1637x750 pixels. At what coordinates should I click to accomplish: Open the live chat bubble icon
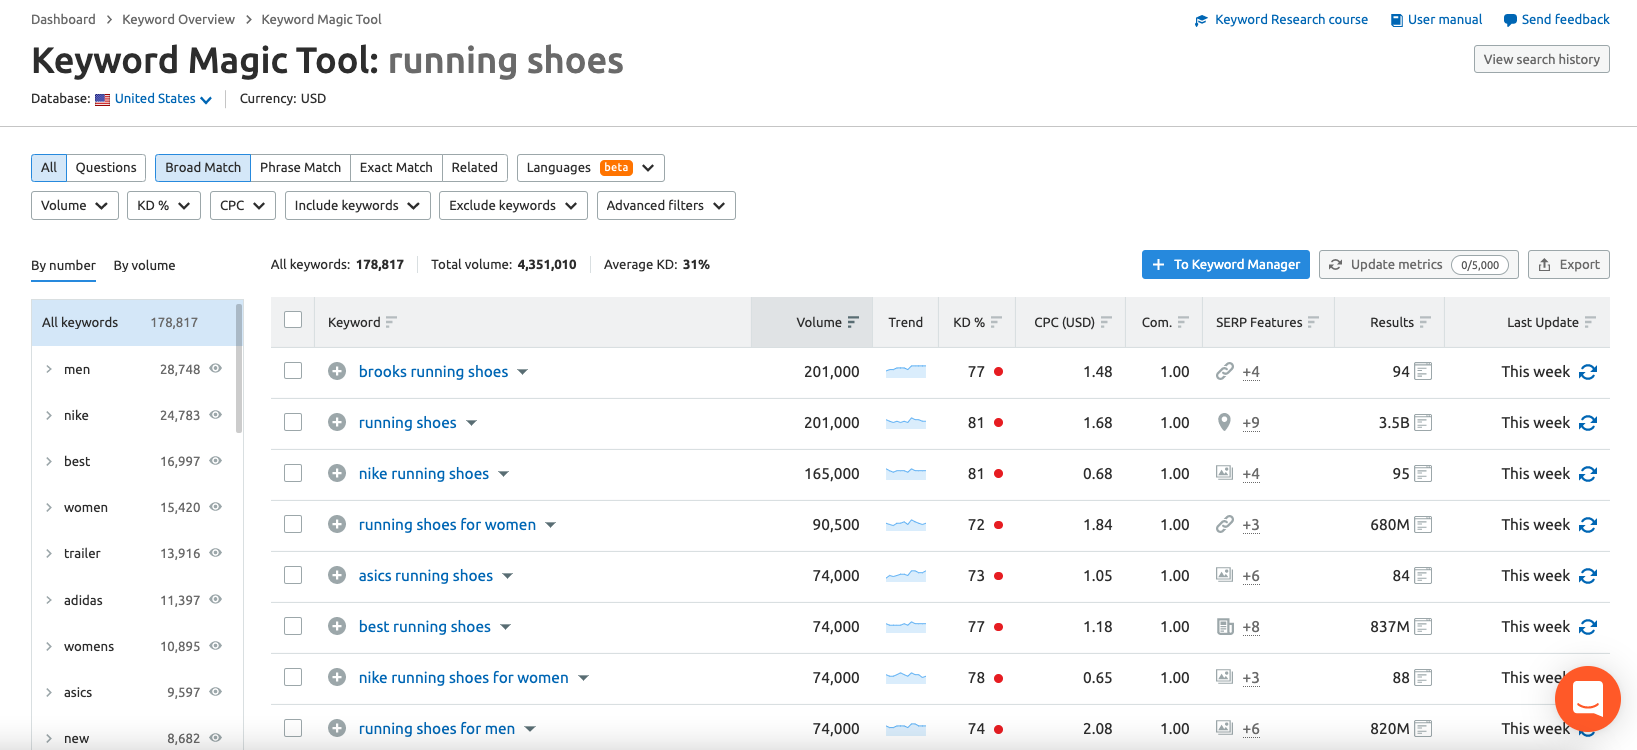[x=1588, y=698]
